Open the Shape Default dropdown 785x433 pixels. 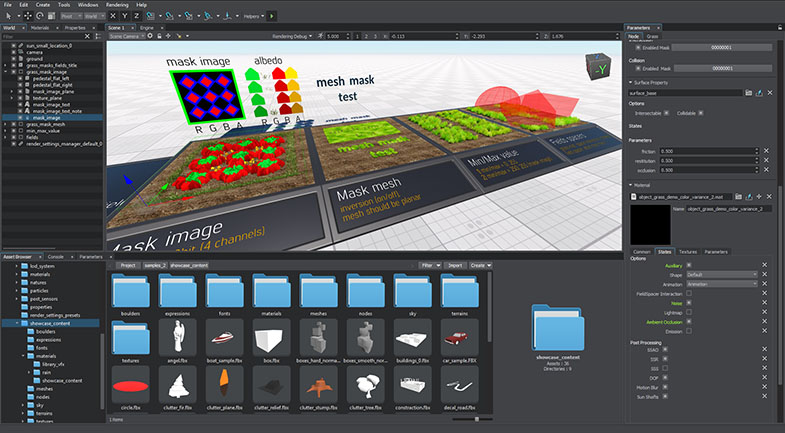[721, 275]
